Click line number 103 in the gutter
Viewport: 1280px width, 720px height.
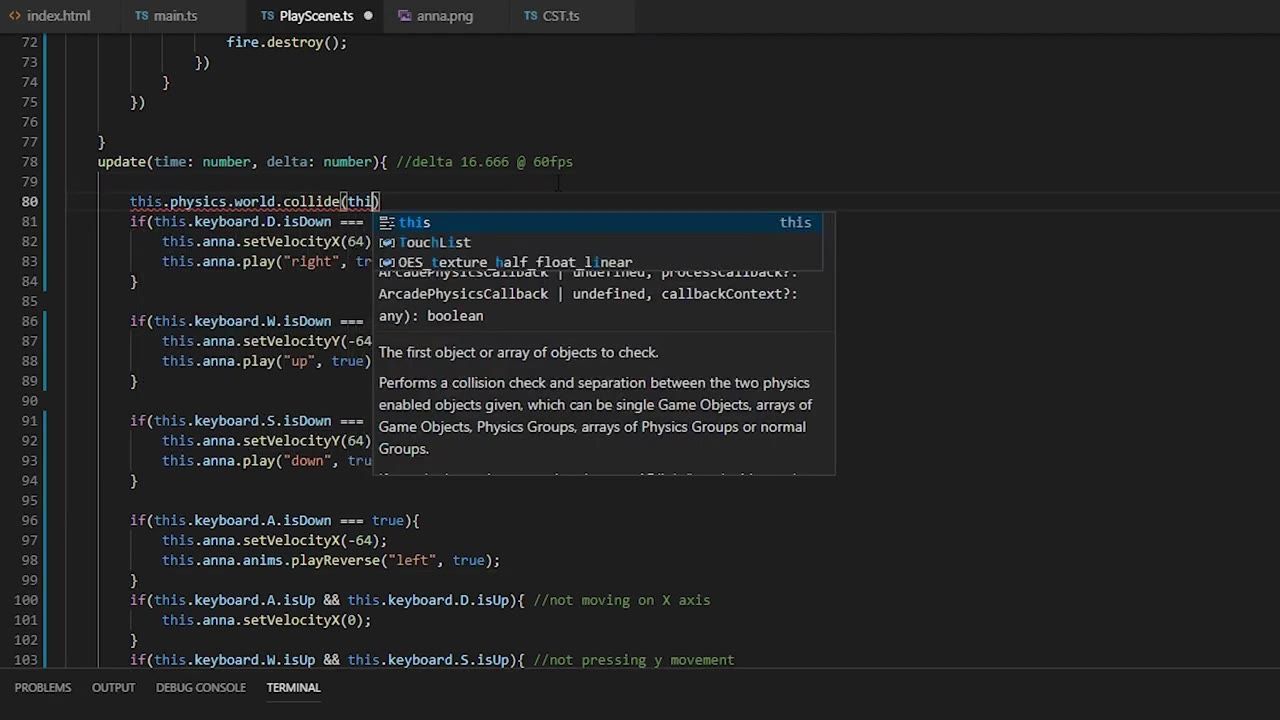click(26, 661)
